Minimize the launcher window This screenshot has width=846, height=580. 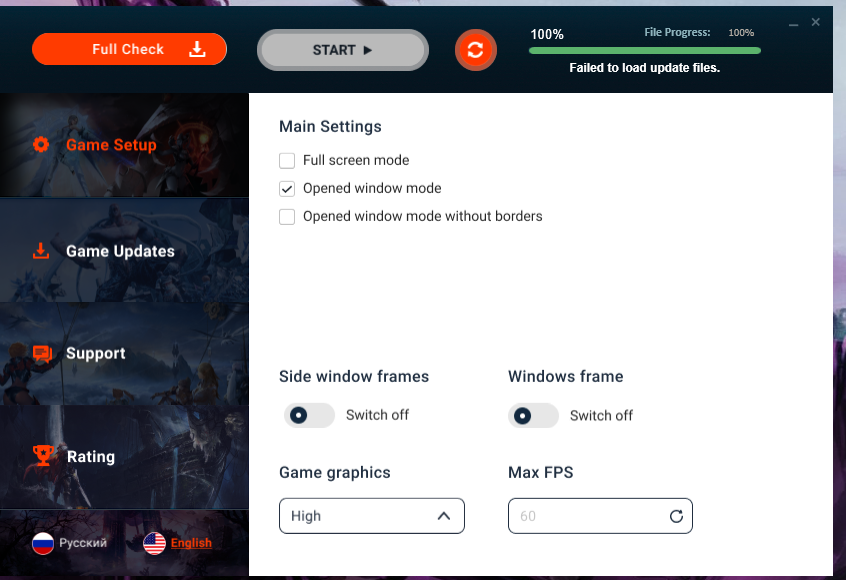coord(793,24)
